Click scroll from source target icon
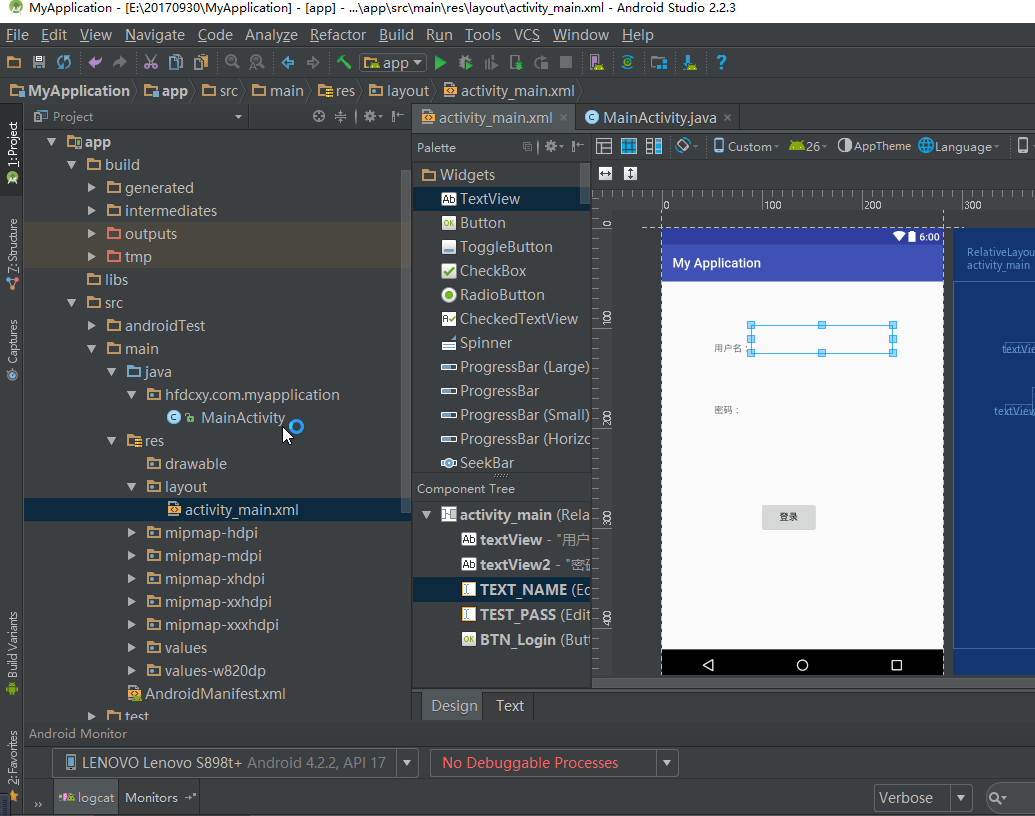 (319, 116)
